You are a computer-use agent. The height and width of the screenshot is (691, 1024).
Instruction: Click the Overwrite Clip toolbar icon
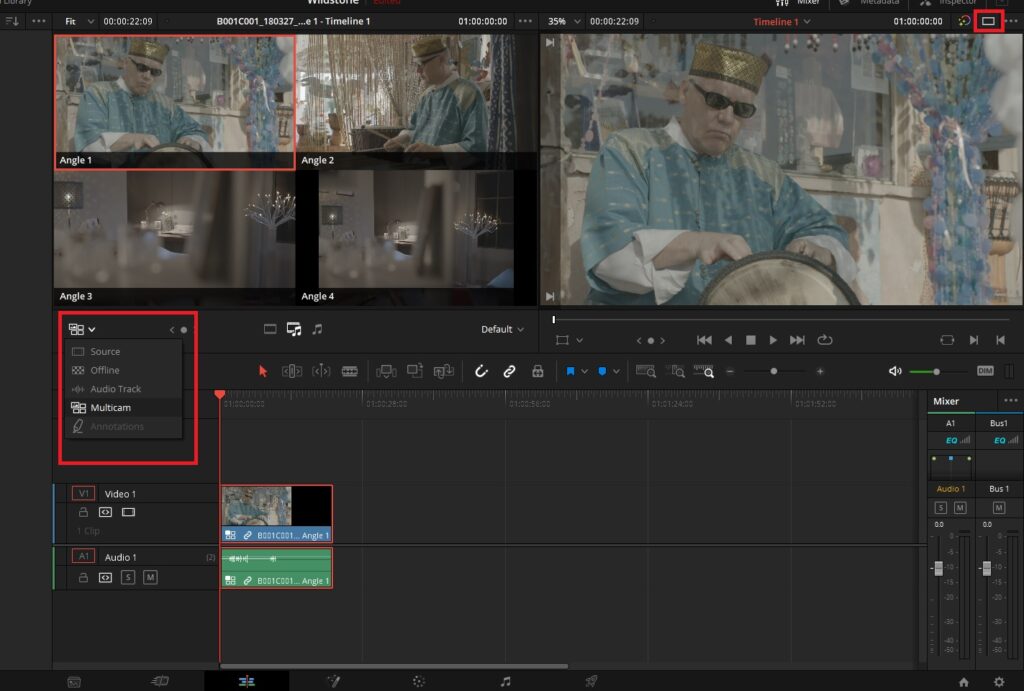[x=415, y=371]
